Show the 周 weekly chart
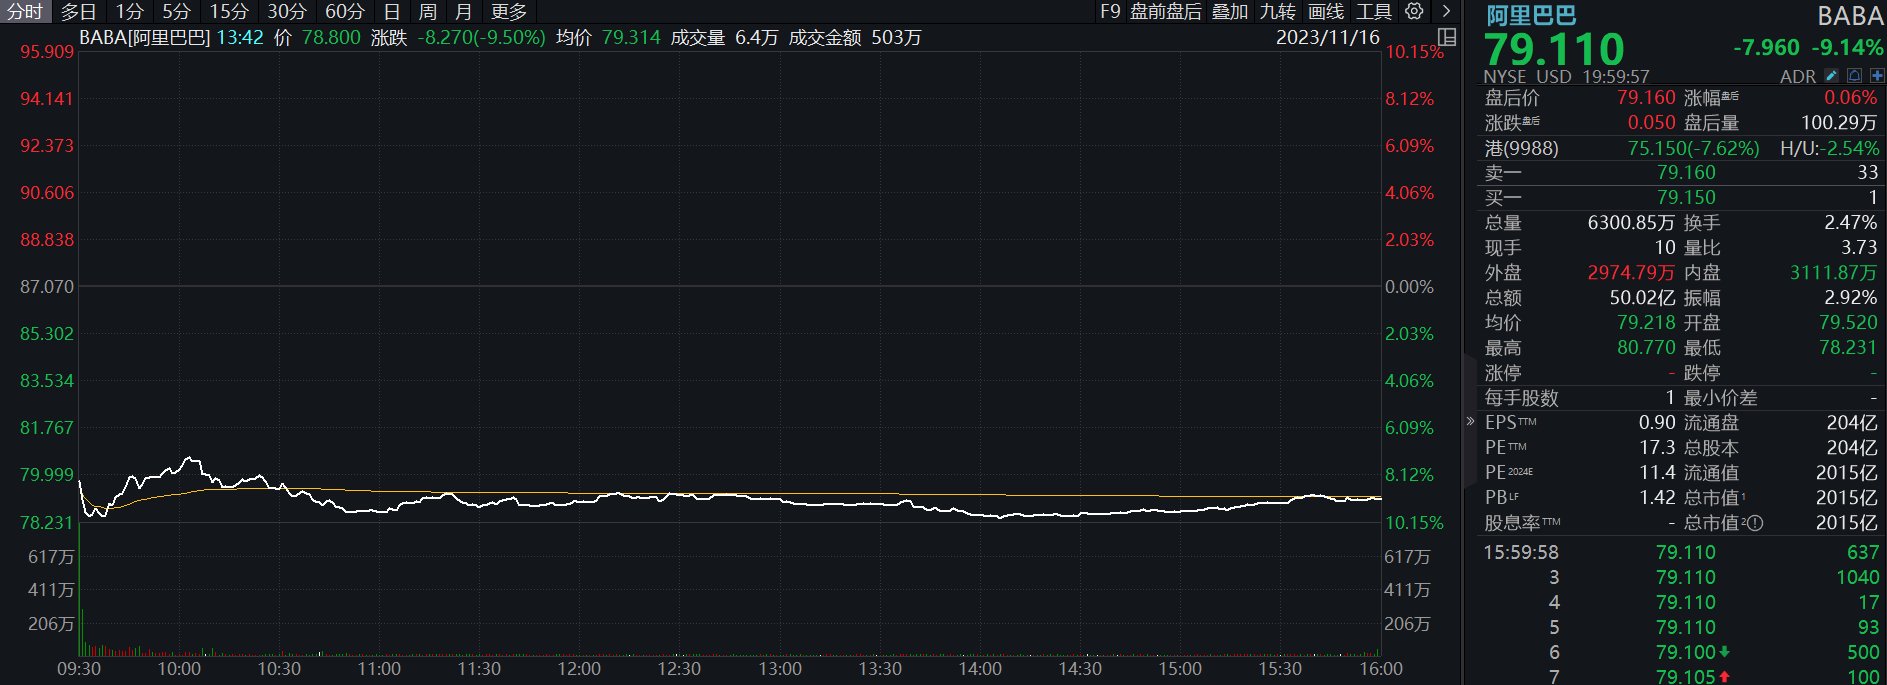This screenshot has height=685, width=1887. 427,12
